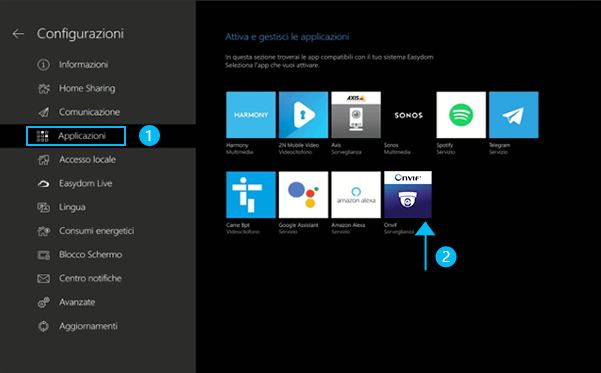Open the Informazioni settings section
The width and height of the screenshot is (601, 373).
(x=83, y=64)
